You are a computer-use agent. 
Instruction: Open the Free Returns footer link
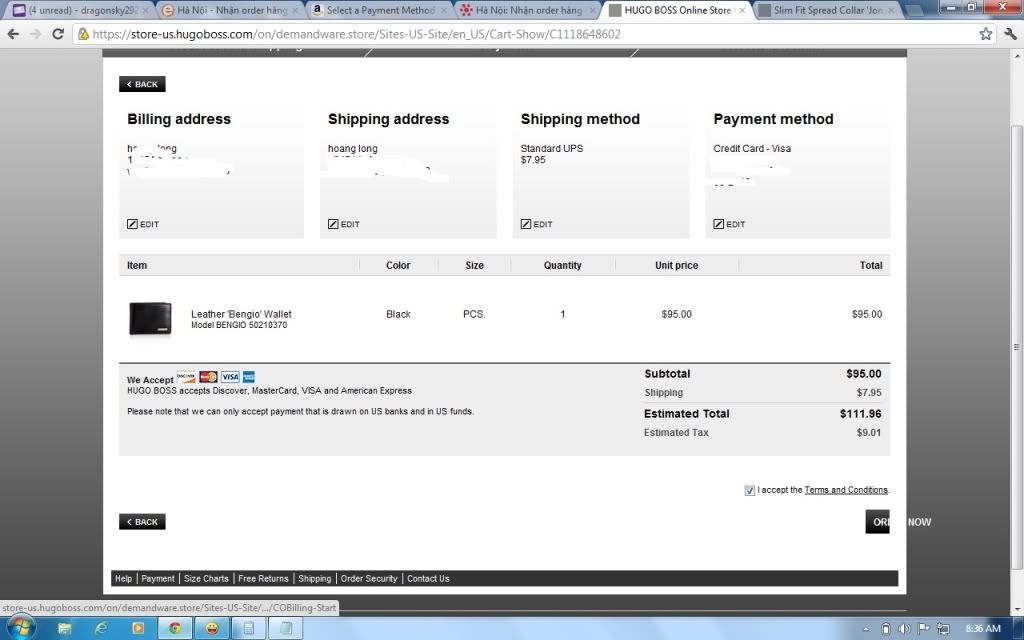[263, 578]
